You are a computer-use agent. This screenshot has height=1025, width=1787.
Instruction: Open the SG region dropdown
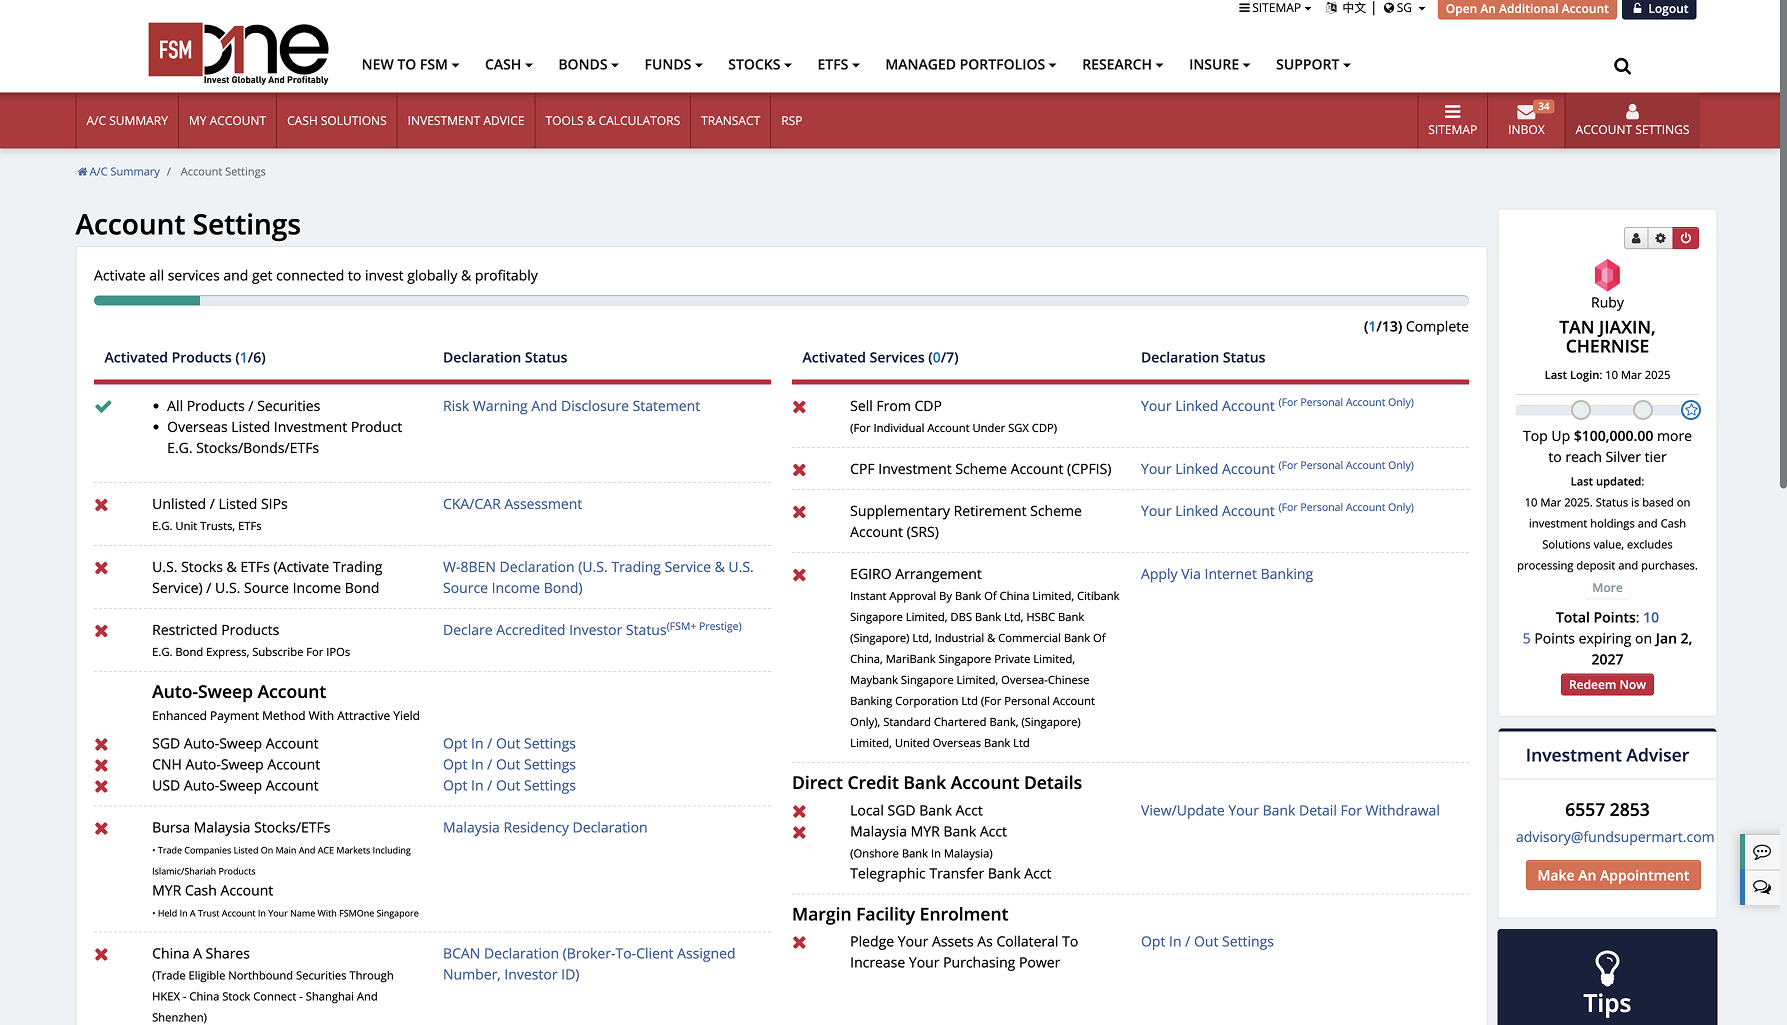pyautogui.click(x=1404, y=8)
